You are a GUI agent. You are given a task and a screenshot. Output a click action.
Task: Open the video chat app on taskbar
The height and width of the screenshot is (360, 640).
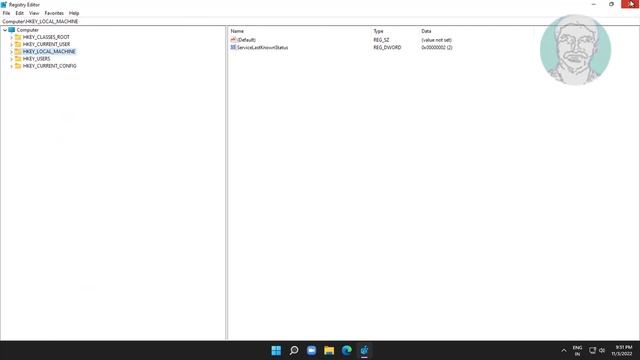point(311,350)
